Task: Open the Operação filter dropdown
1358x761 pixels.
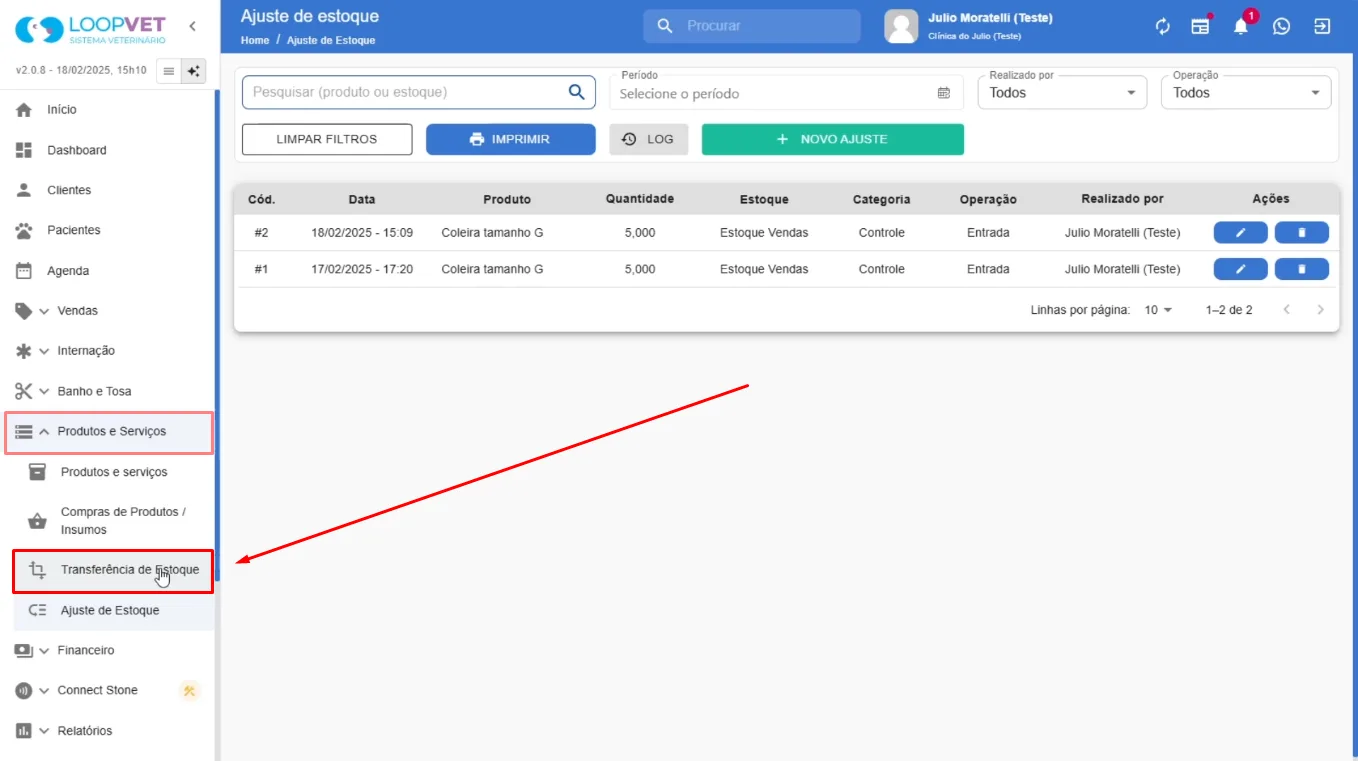Action: [x=1246, y=92]
